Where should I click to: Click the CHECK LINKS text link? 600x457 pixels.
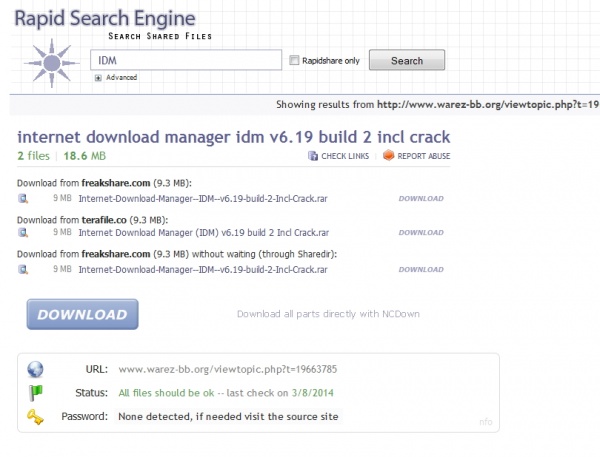345,156
